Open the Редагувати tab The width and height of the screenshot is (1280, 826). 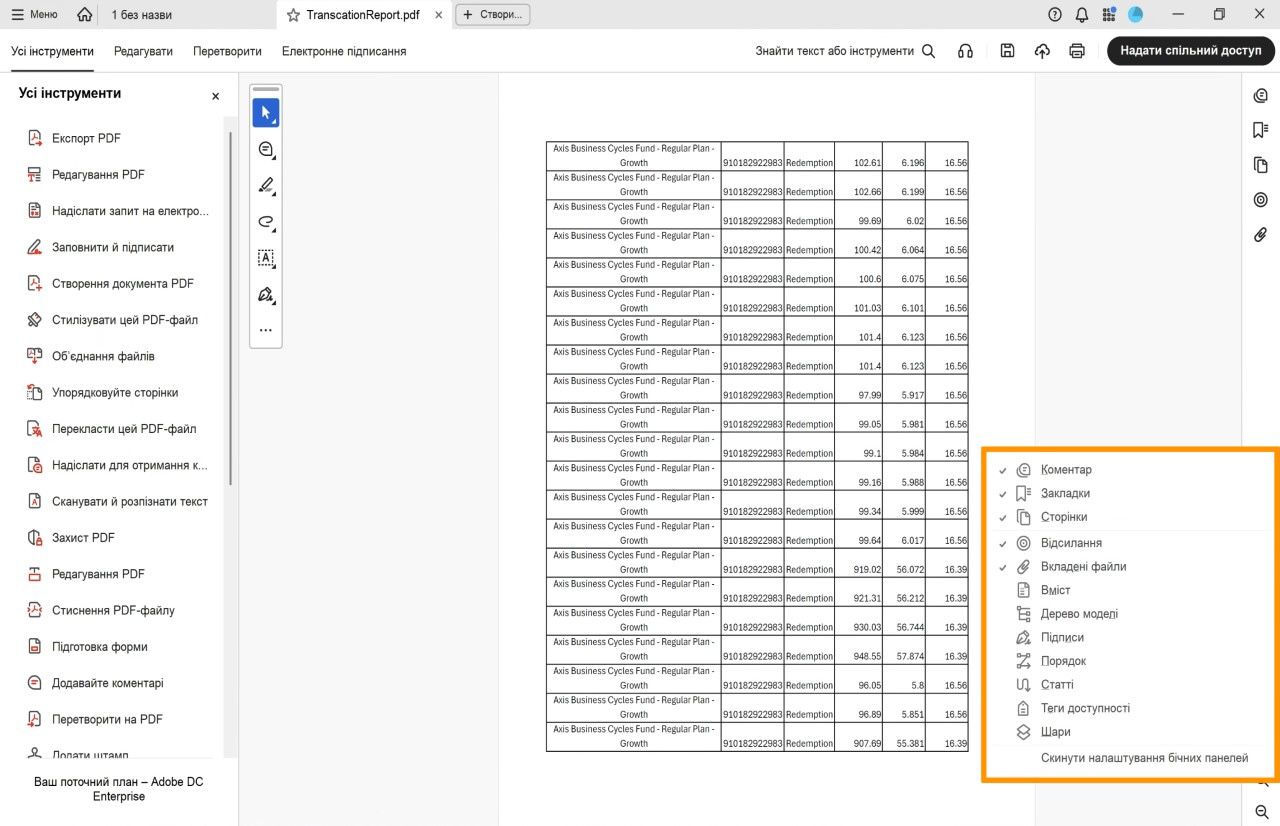tap(143, 51)
